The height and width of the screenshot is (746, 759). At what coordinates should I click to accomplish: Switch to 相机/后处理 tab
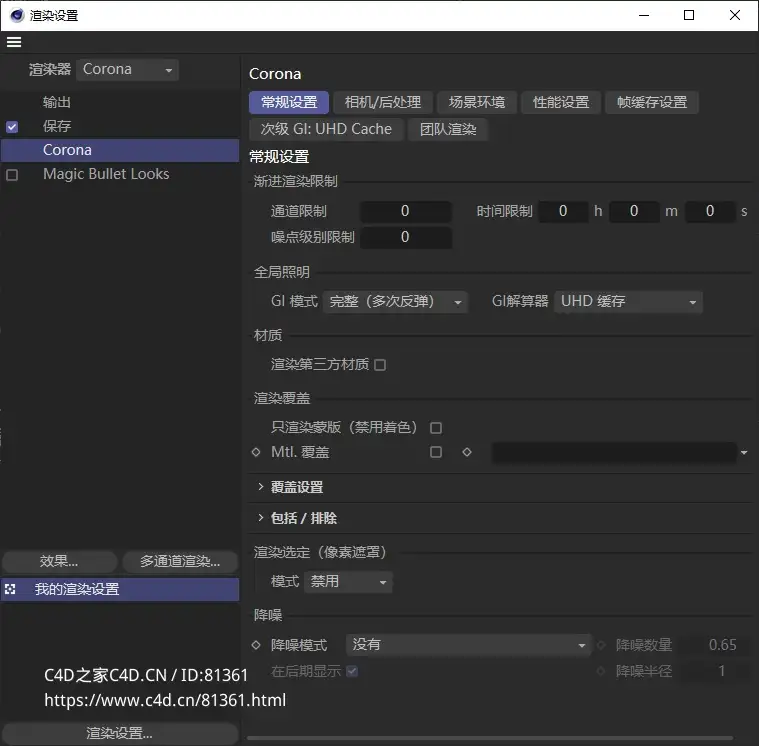[382, 102]
